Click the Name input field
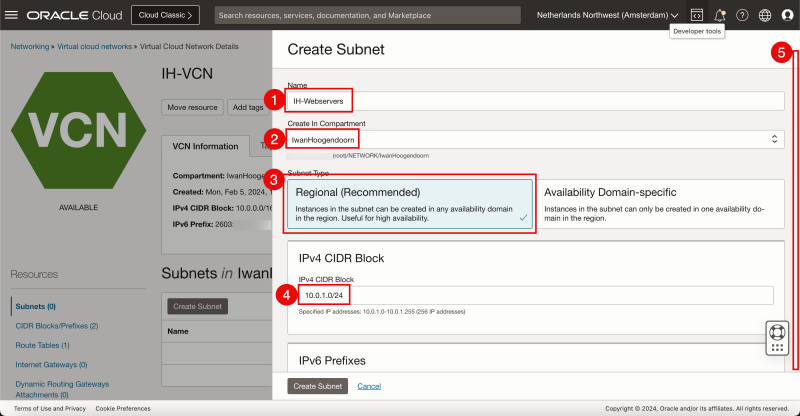This screenshot has height=416, width=800. (x=535, y=101)
